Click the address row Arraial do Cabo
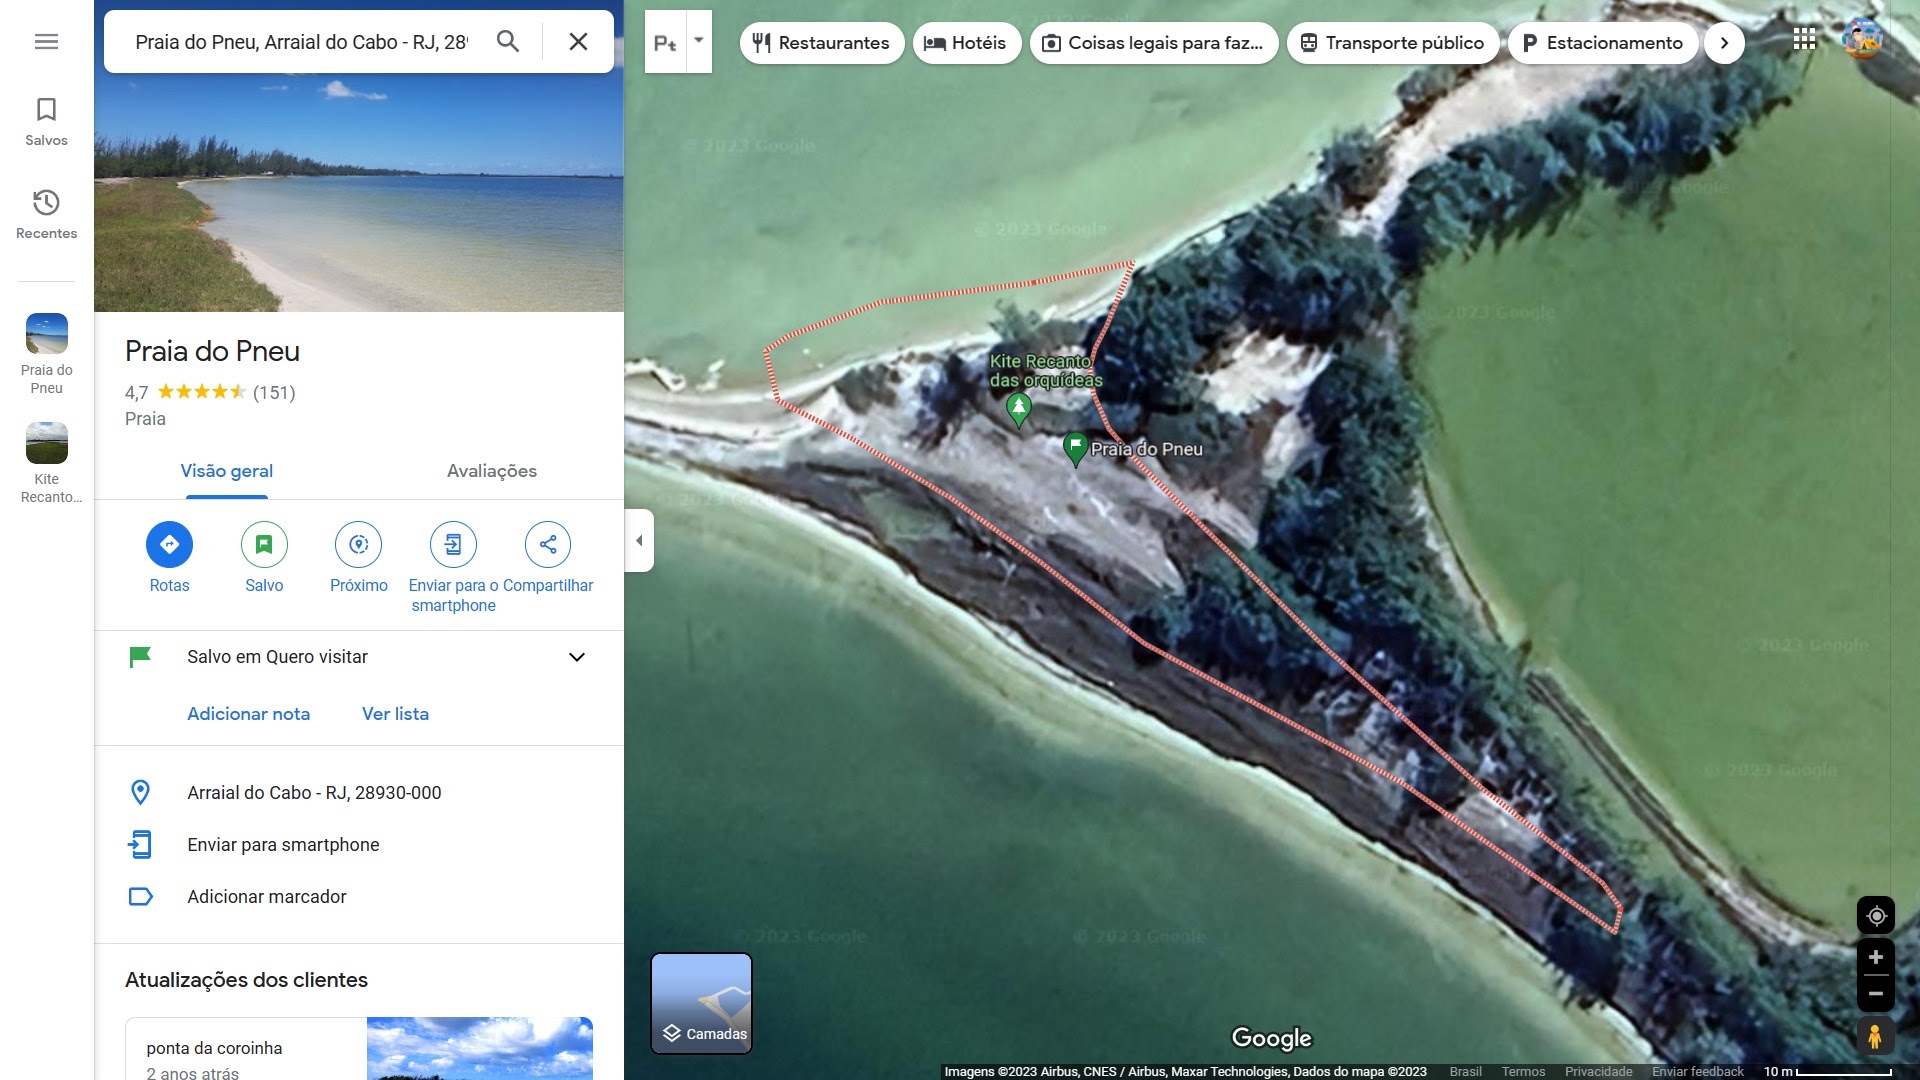This screenshot has width=1920, height=1080. click(359, 793)
